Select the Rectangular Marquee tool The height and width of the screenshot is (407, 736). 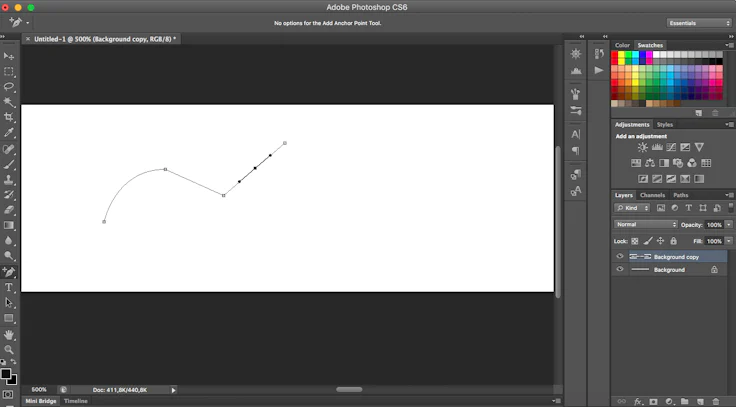8,71
